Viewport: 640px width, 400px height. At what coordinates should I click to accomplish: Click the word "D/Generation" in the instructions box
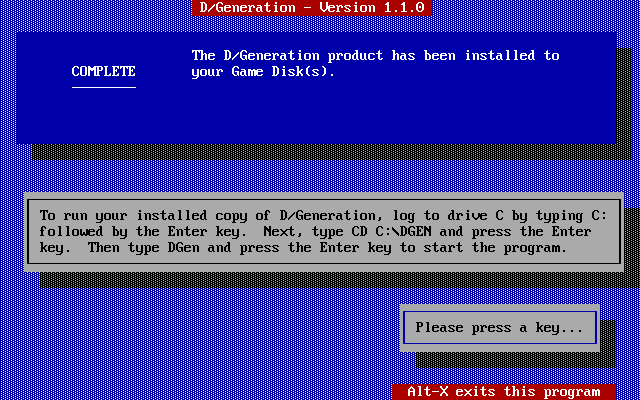[x=323, y=215]
